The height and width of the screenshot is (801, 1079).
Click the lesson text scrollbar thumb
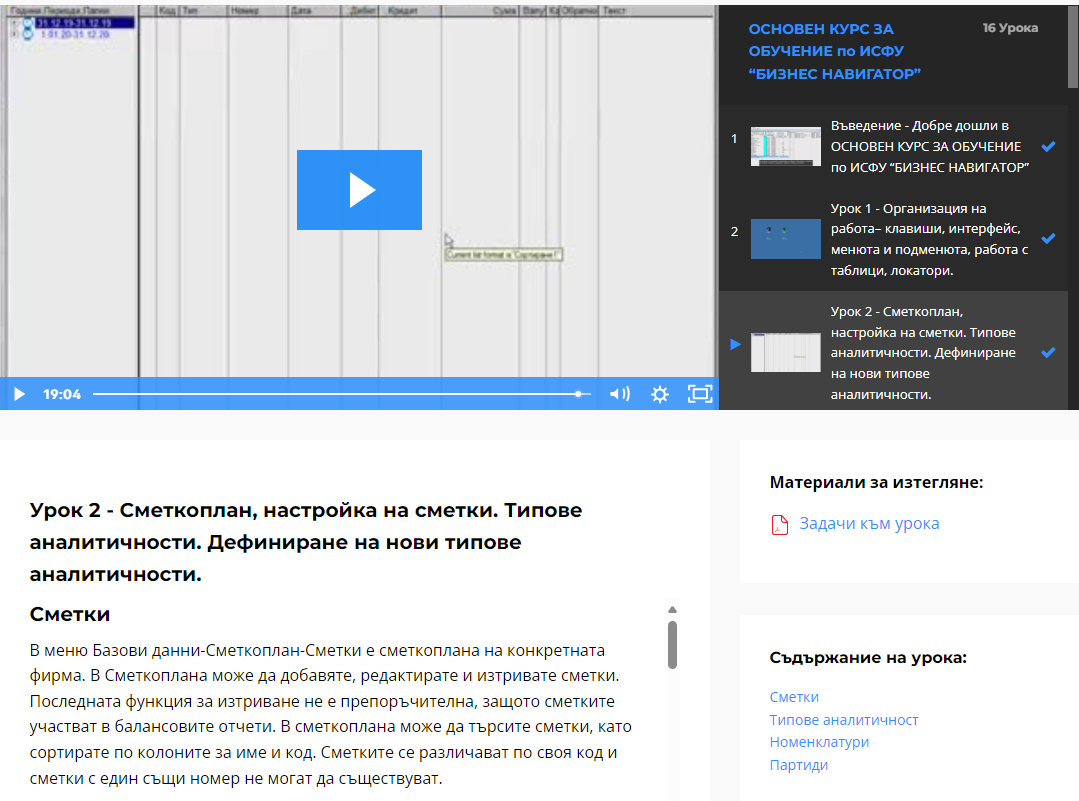pos(672,645)
